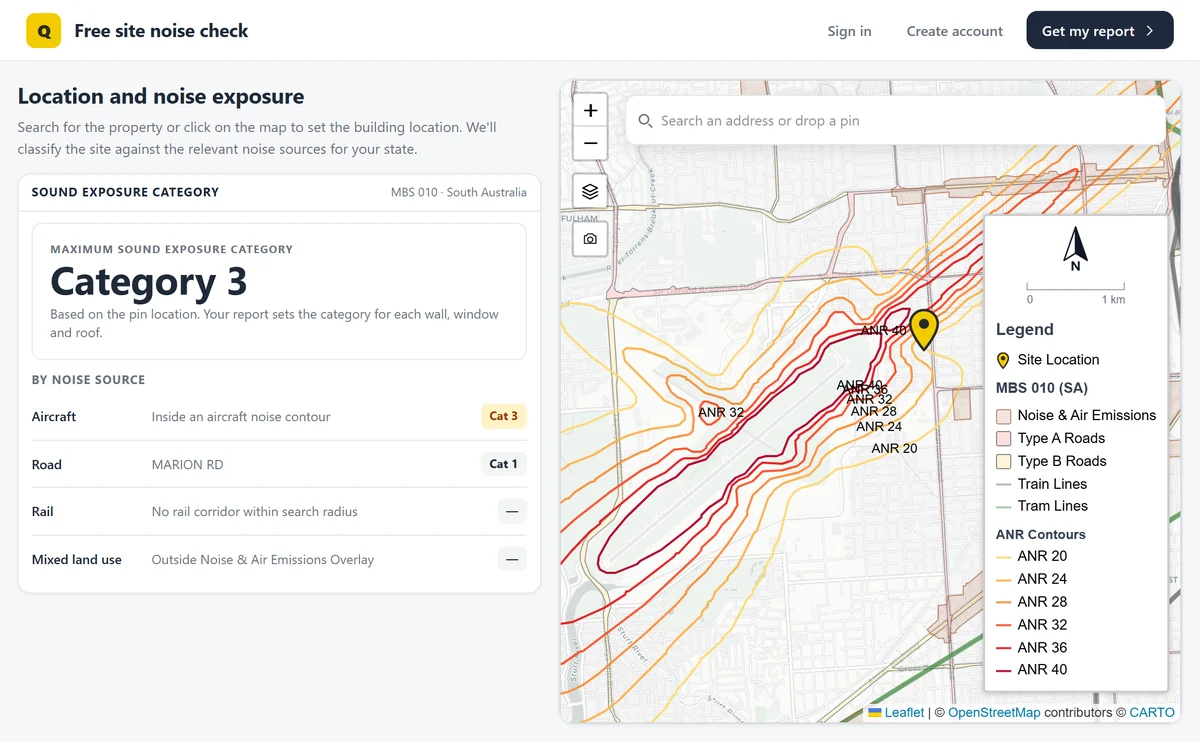1200x742 pixels.
Task: Click the magnifier icon in the search bar
Action: coord(646,121)
